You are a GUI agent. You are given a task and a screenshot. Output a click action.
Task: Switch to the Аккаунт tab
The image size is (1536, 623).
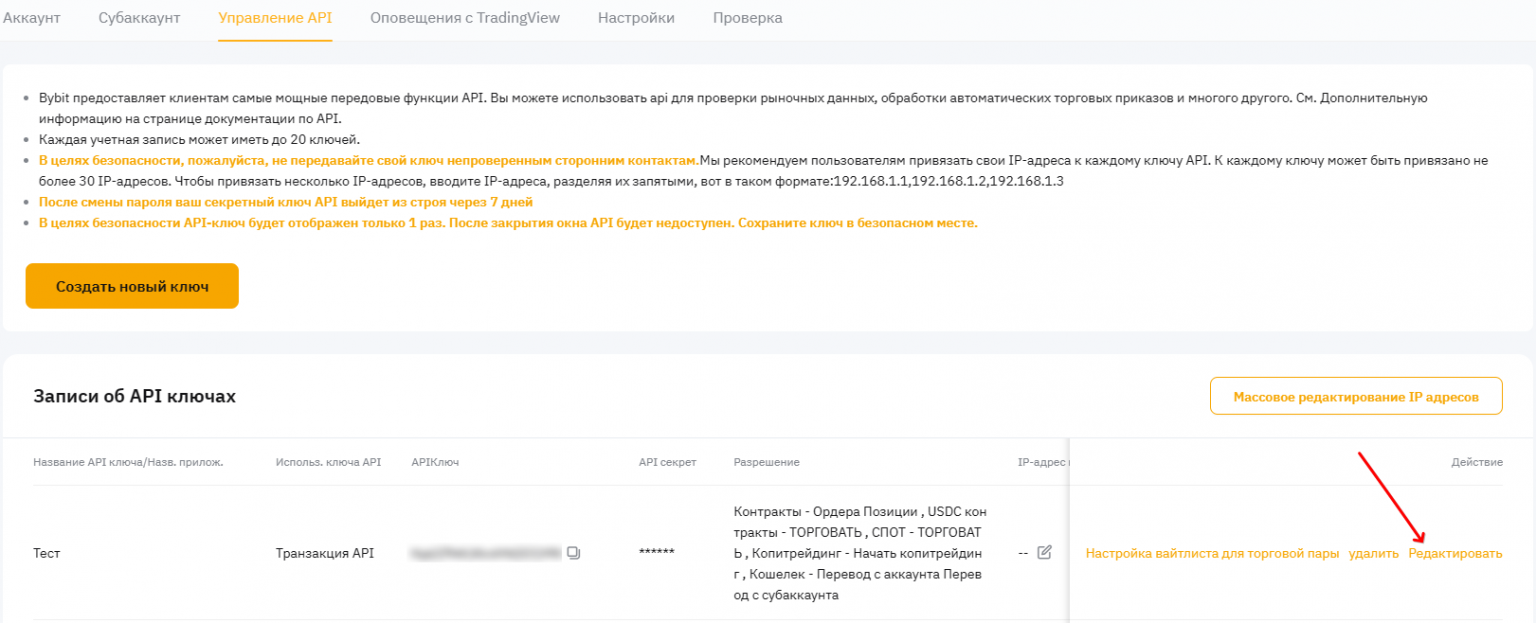pyautogui.click(x=32, y=18)
